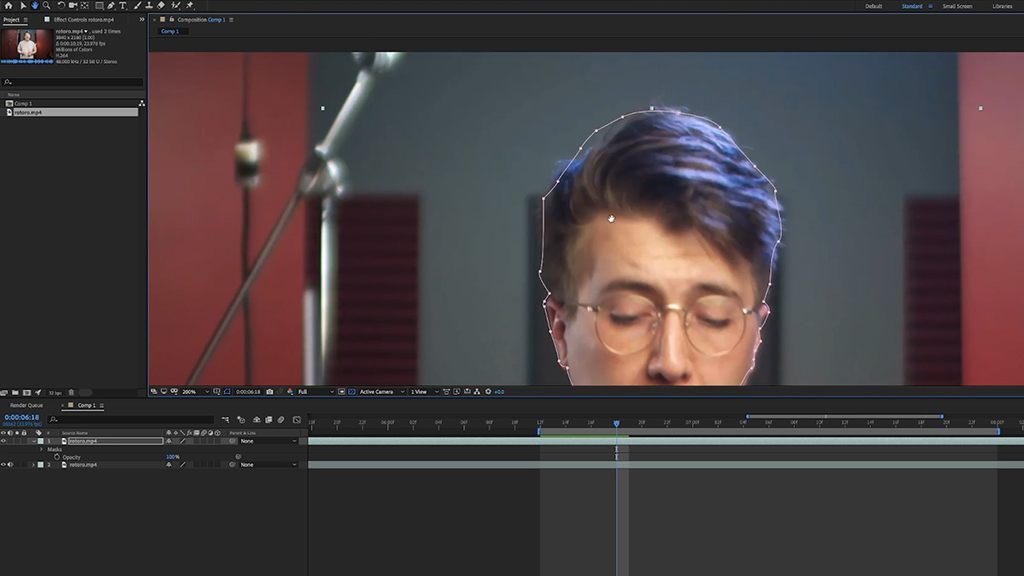Open the 200% magnification dropdown
Screen dimensions: 1024x576
click(x=195, y=392)
